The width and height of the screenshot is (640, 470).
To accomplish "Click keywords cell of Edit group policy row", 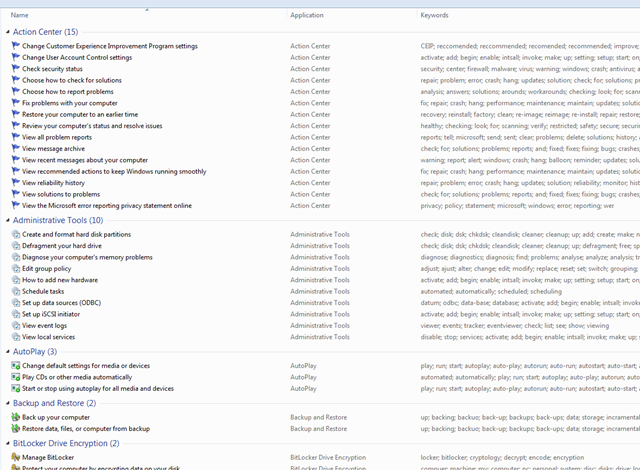I will [530, 268].
